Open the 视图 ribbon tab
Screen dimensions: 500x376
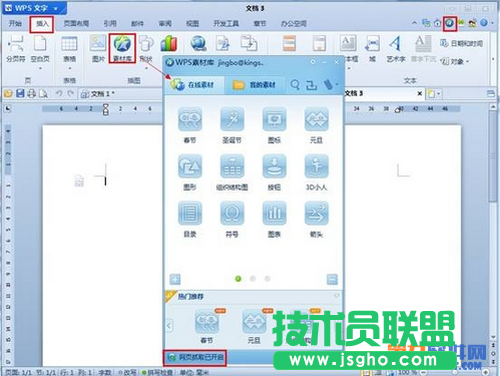[192, 24]
